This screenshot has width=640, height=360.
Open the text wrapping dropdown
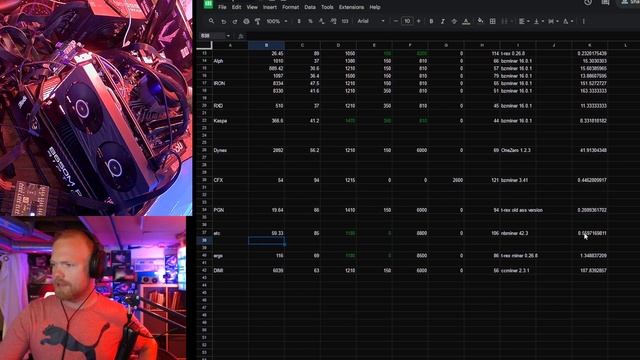[553, 21]
